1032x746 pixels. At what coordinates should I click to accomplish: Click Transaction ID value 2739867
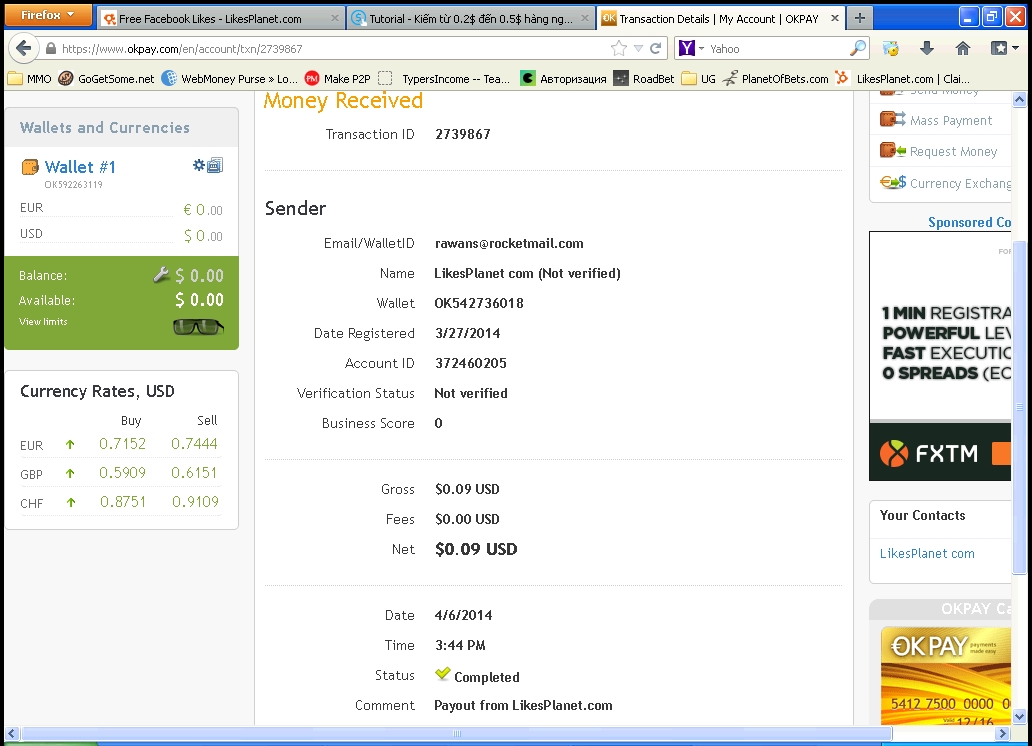(x=463, y=134)
